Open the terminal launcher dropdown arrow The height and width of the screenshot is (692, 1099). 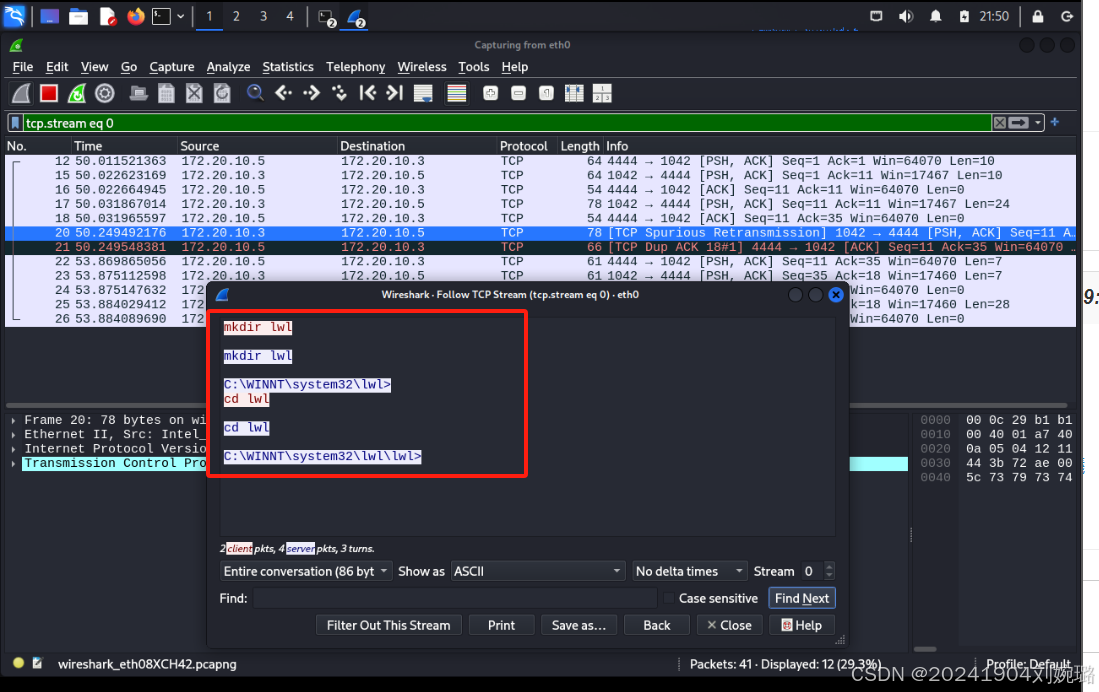(181, 16)
